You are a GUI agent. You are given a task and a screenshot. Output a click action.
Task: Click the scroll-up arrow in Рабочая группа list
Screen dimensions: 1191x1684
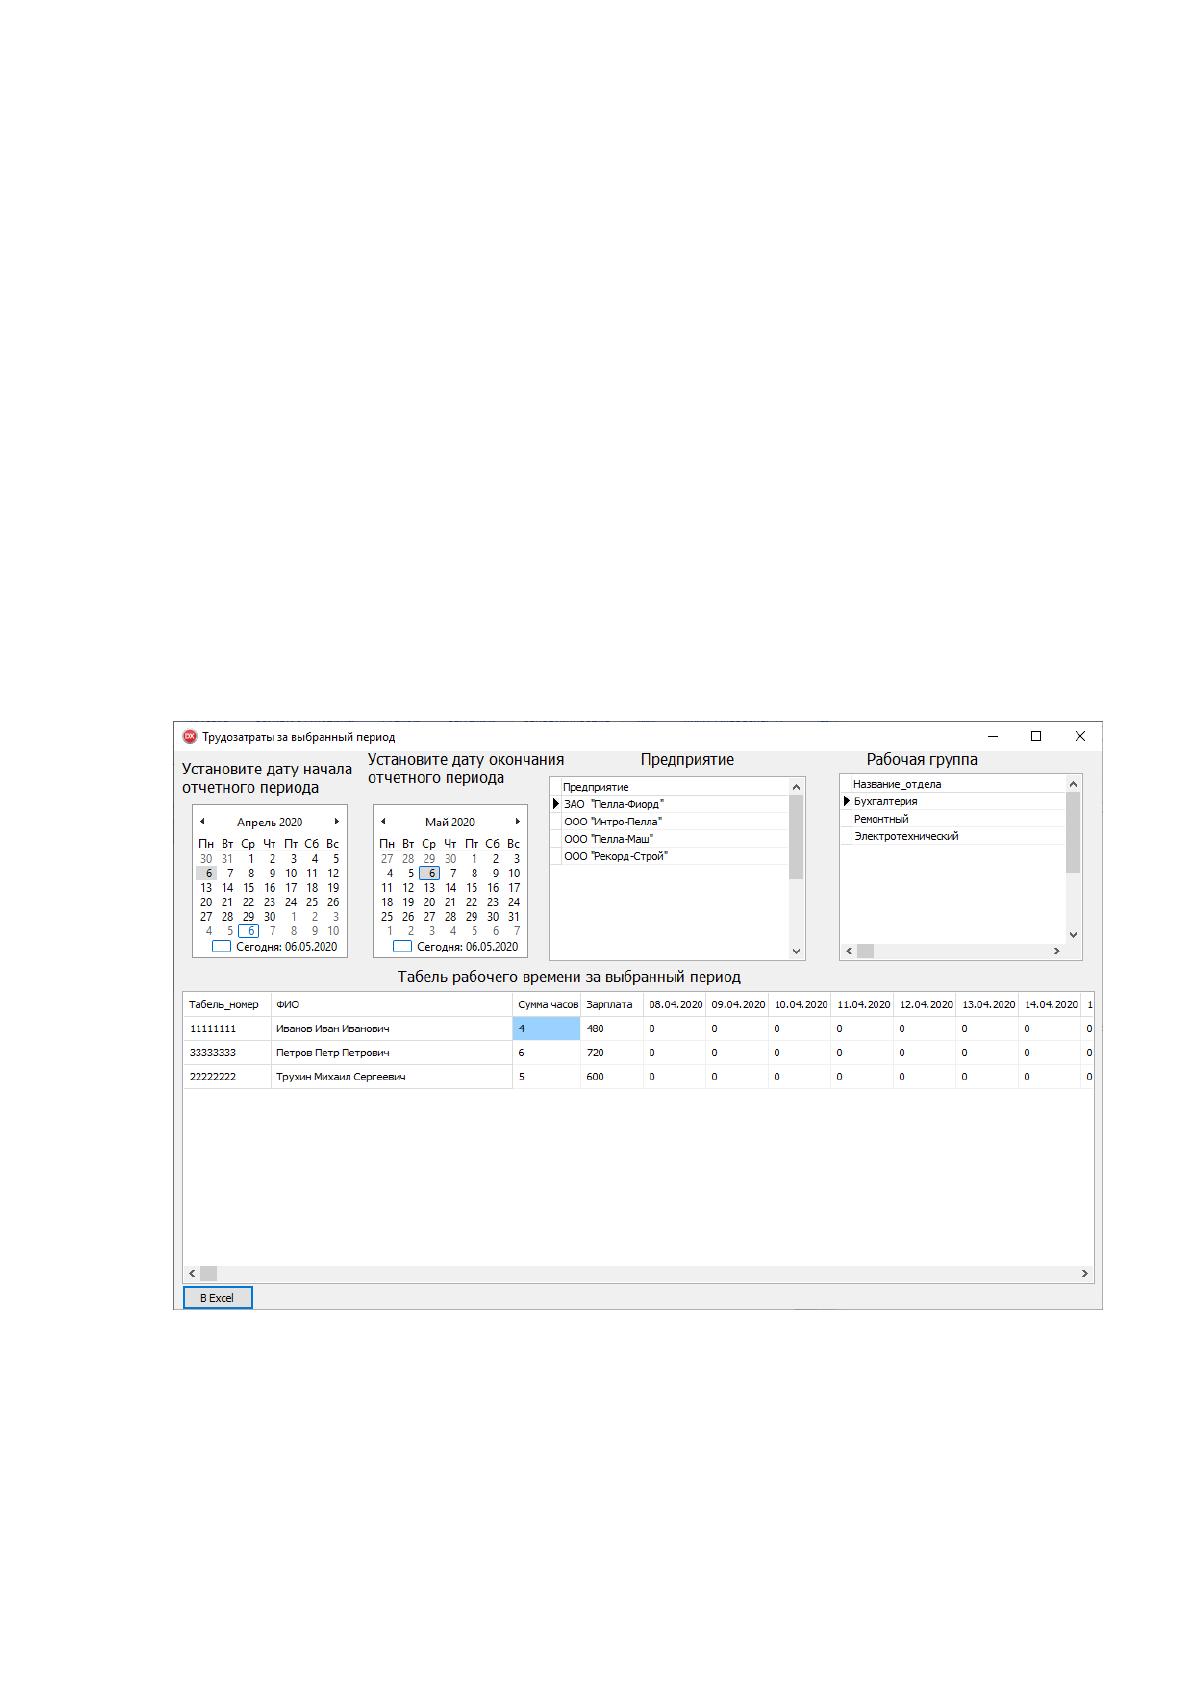tap(1073, 784)
